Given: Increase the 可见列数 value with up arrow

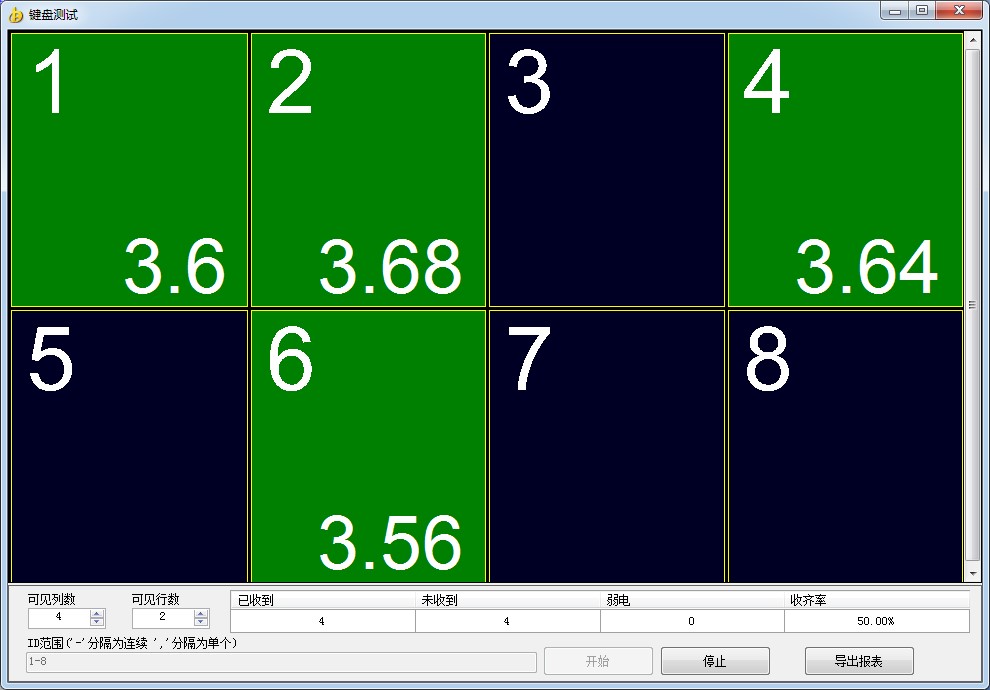Looking at the screenshot, I should pyautogui.click(x=97, y=613).
